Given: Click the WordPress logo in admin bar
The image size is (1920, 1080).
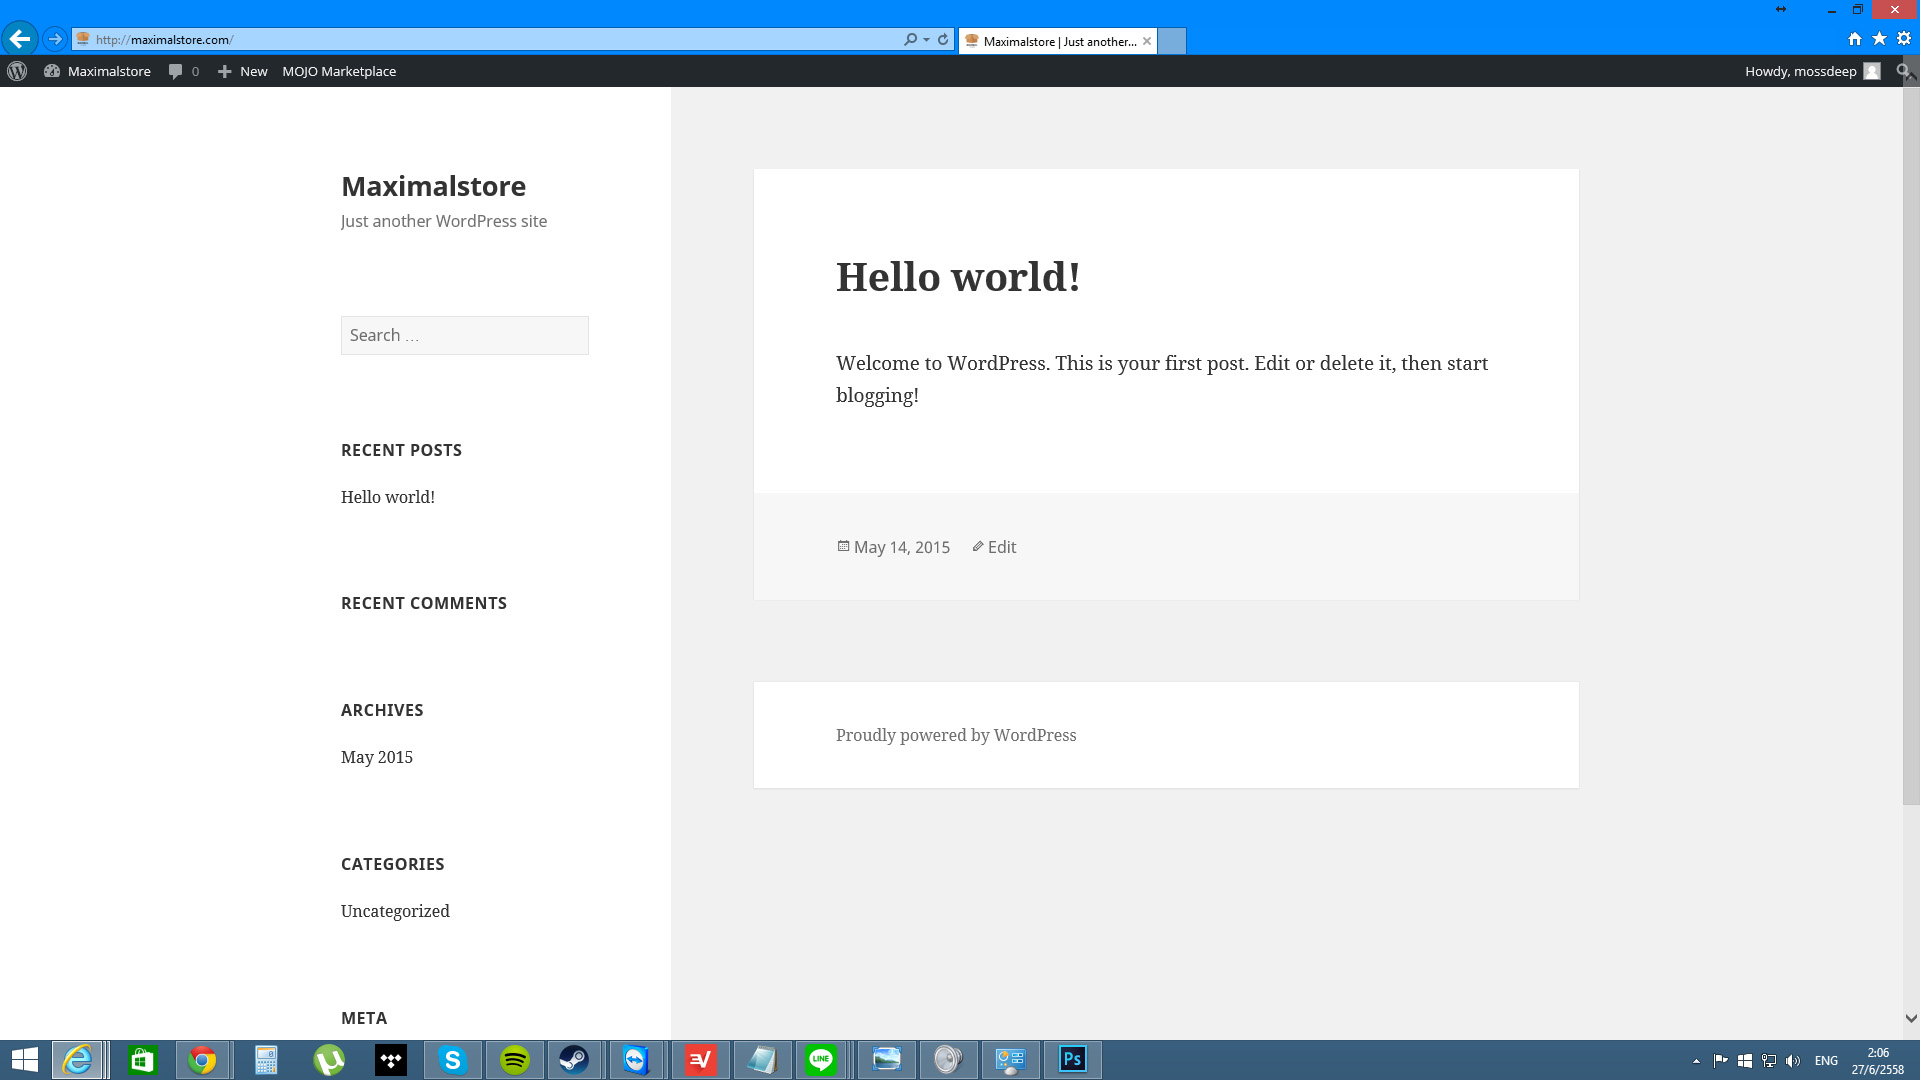Looking at the screenshot, I should point(17,71).
